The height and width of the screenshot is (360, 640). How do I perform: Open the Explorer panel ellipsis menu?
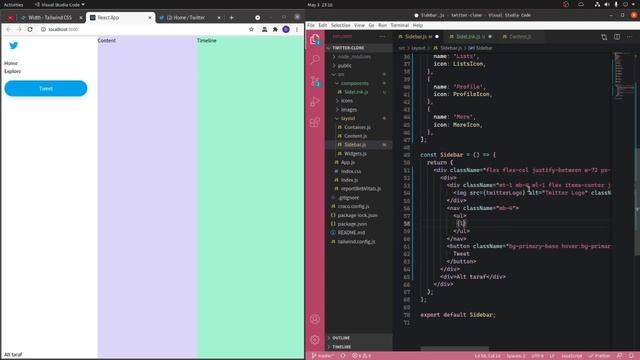(382, 36)
